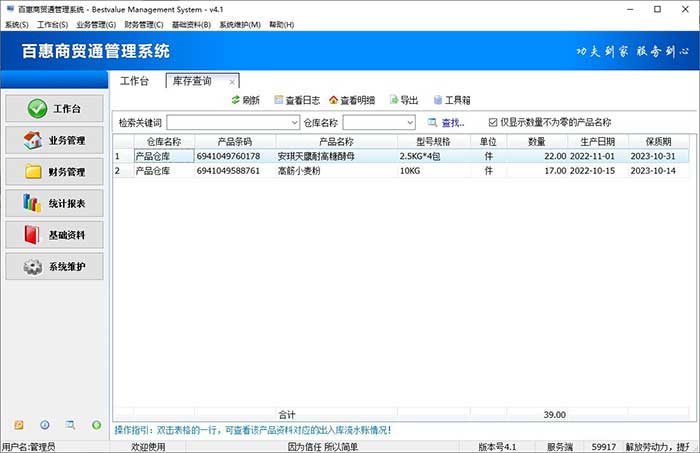Image resolution: width=700 pixels, height=453 pixels.
Task: Click the 导出 export toolbar icon
Action: [x=393, y=100]
